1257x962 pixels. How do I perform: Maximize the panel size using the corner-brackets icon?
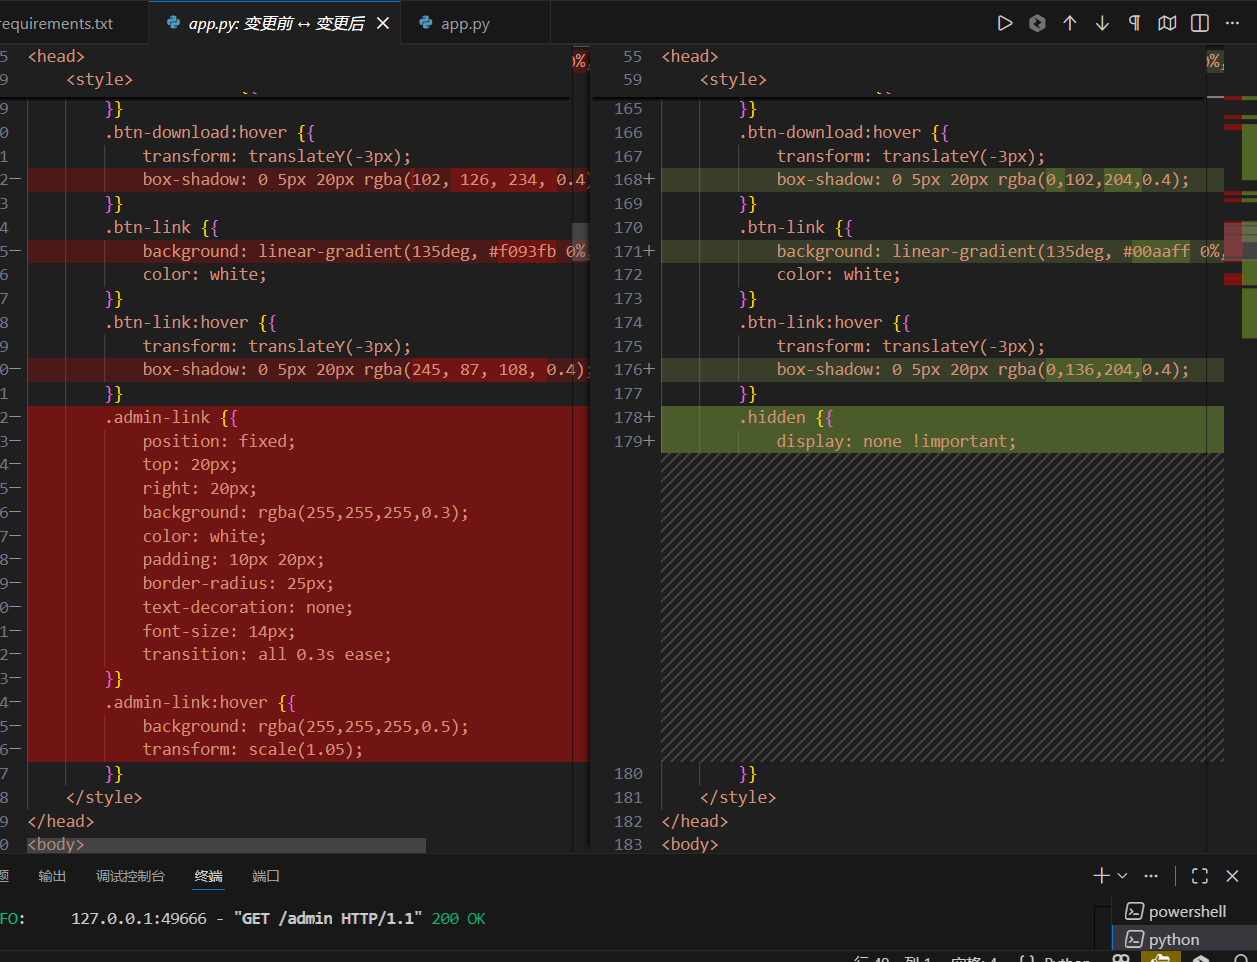pos(1200,876)
